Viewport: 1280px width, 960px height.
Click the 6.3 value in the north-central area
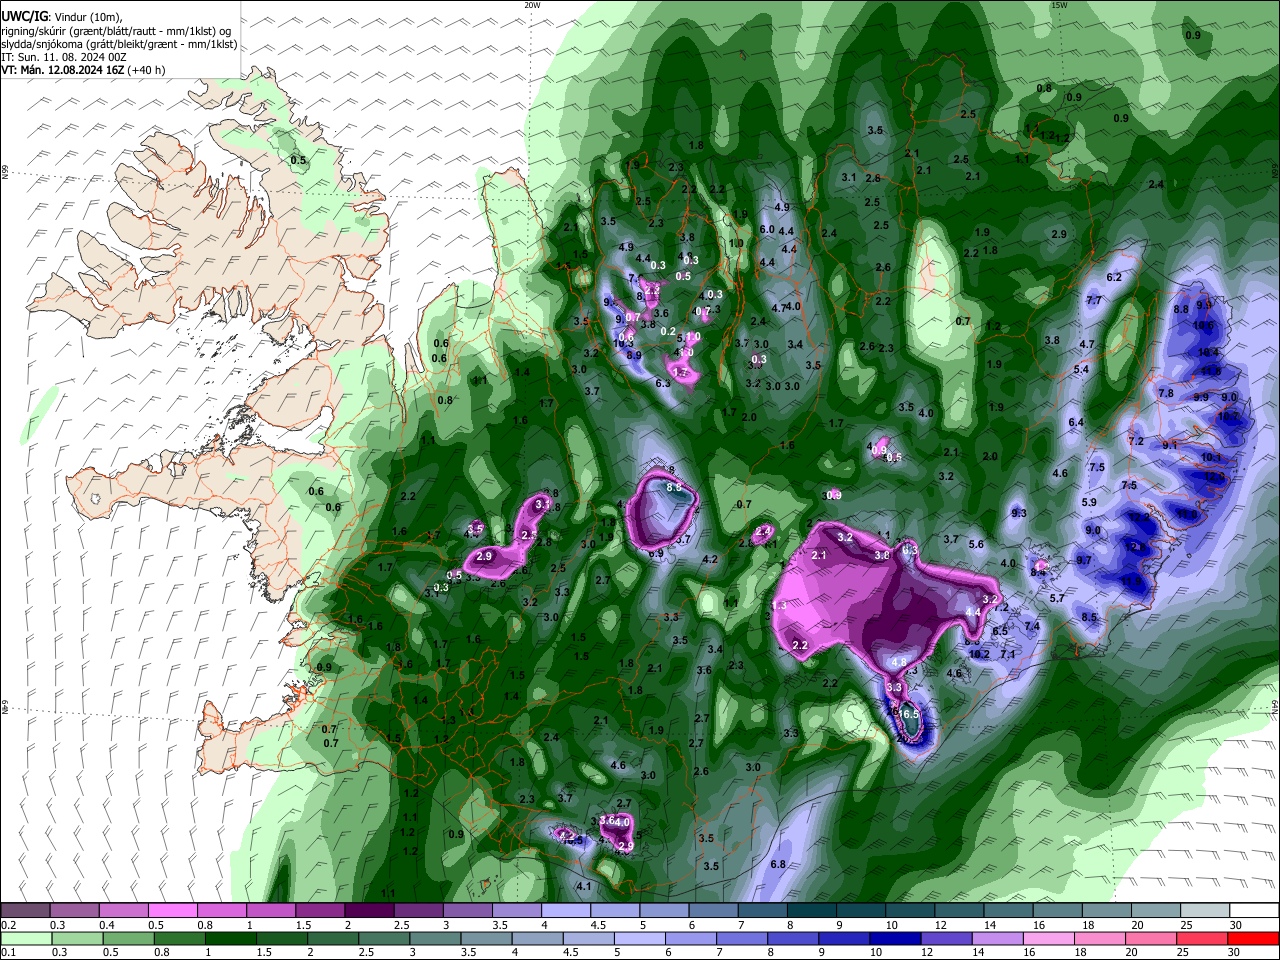click(662, 383)
